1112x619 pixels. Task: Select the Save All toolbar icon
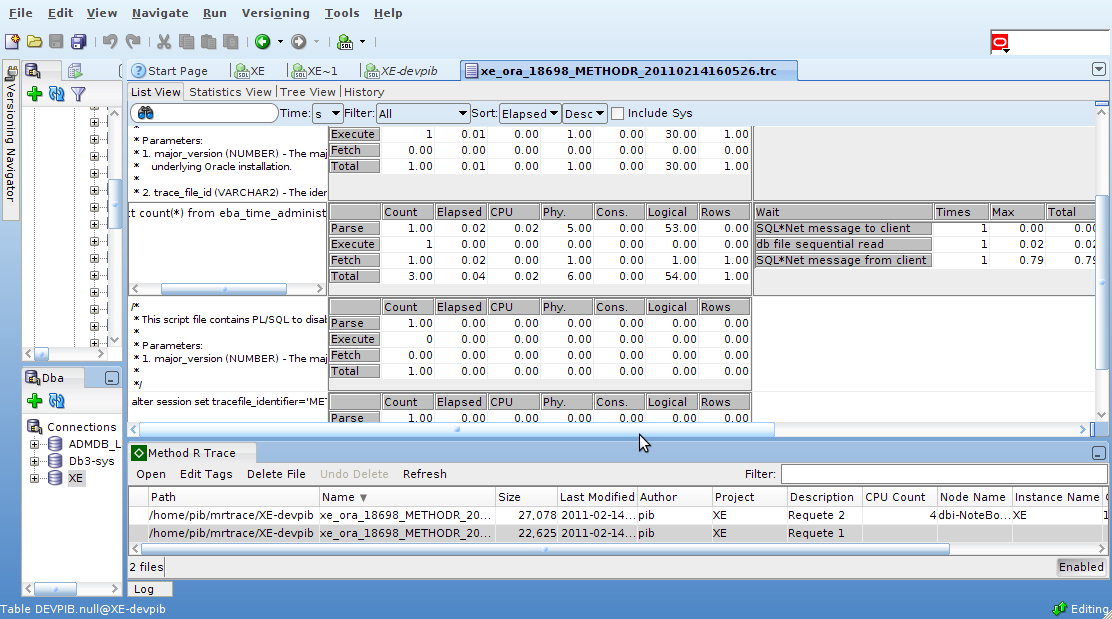tap(78, 41)
